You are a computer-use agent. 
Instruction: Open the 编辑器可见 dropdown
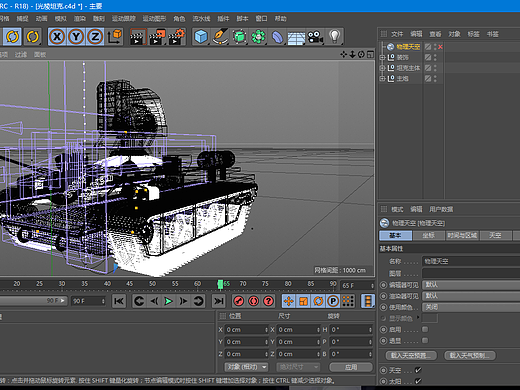tap(471, 285)
